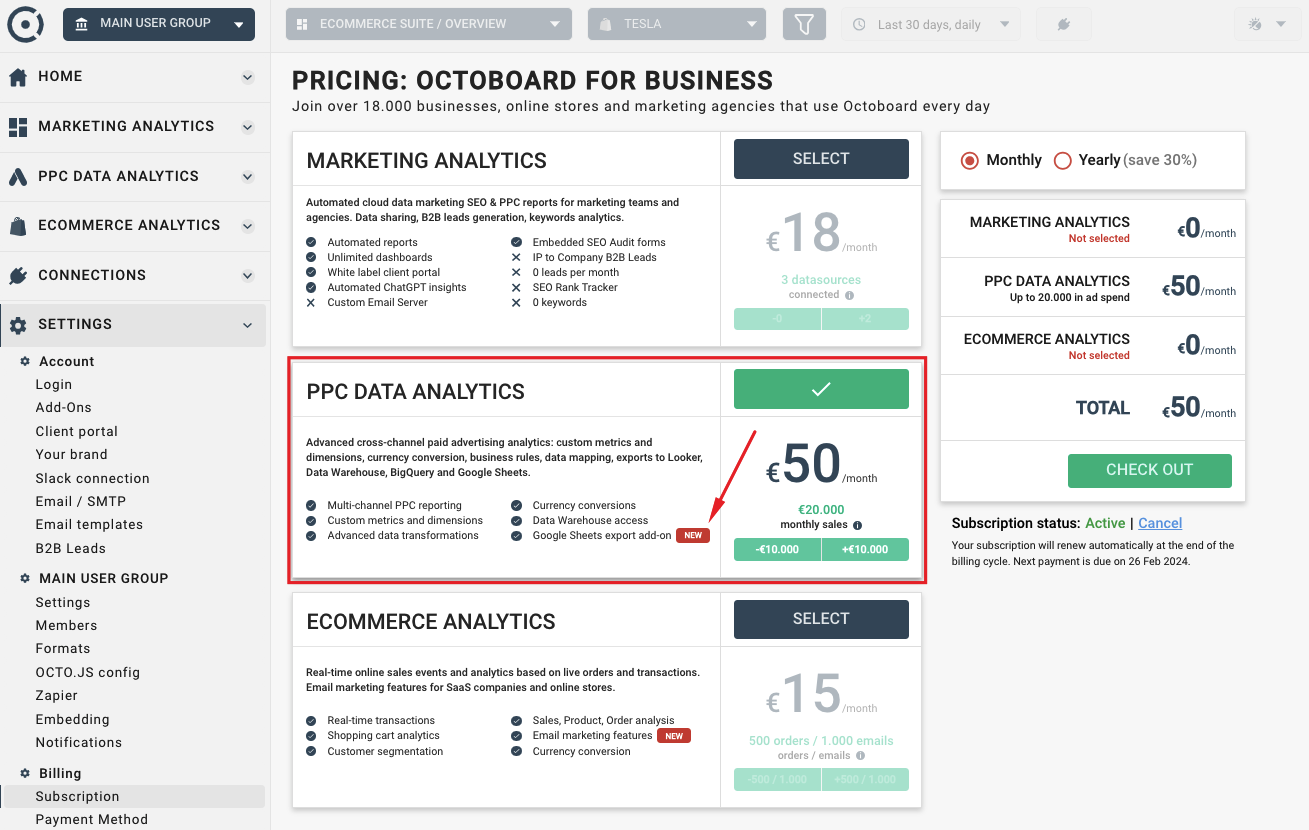Open the Embedding settings item

(x=73, y=719)
